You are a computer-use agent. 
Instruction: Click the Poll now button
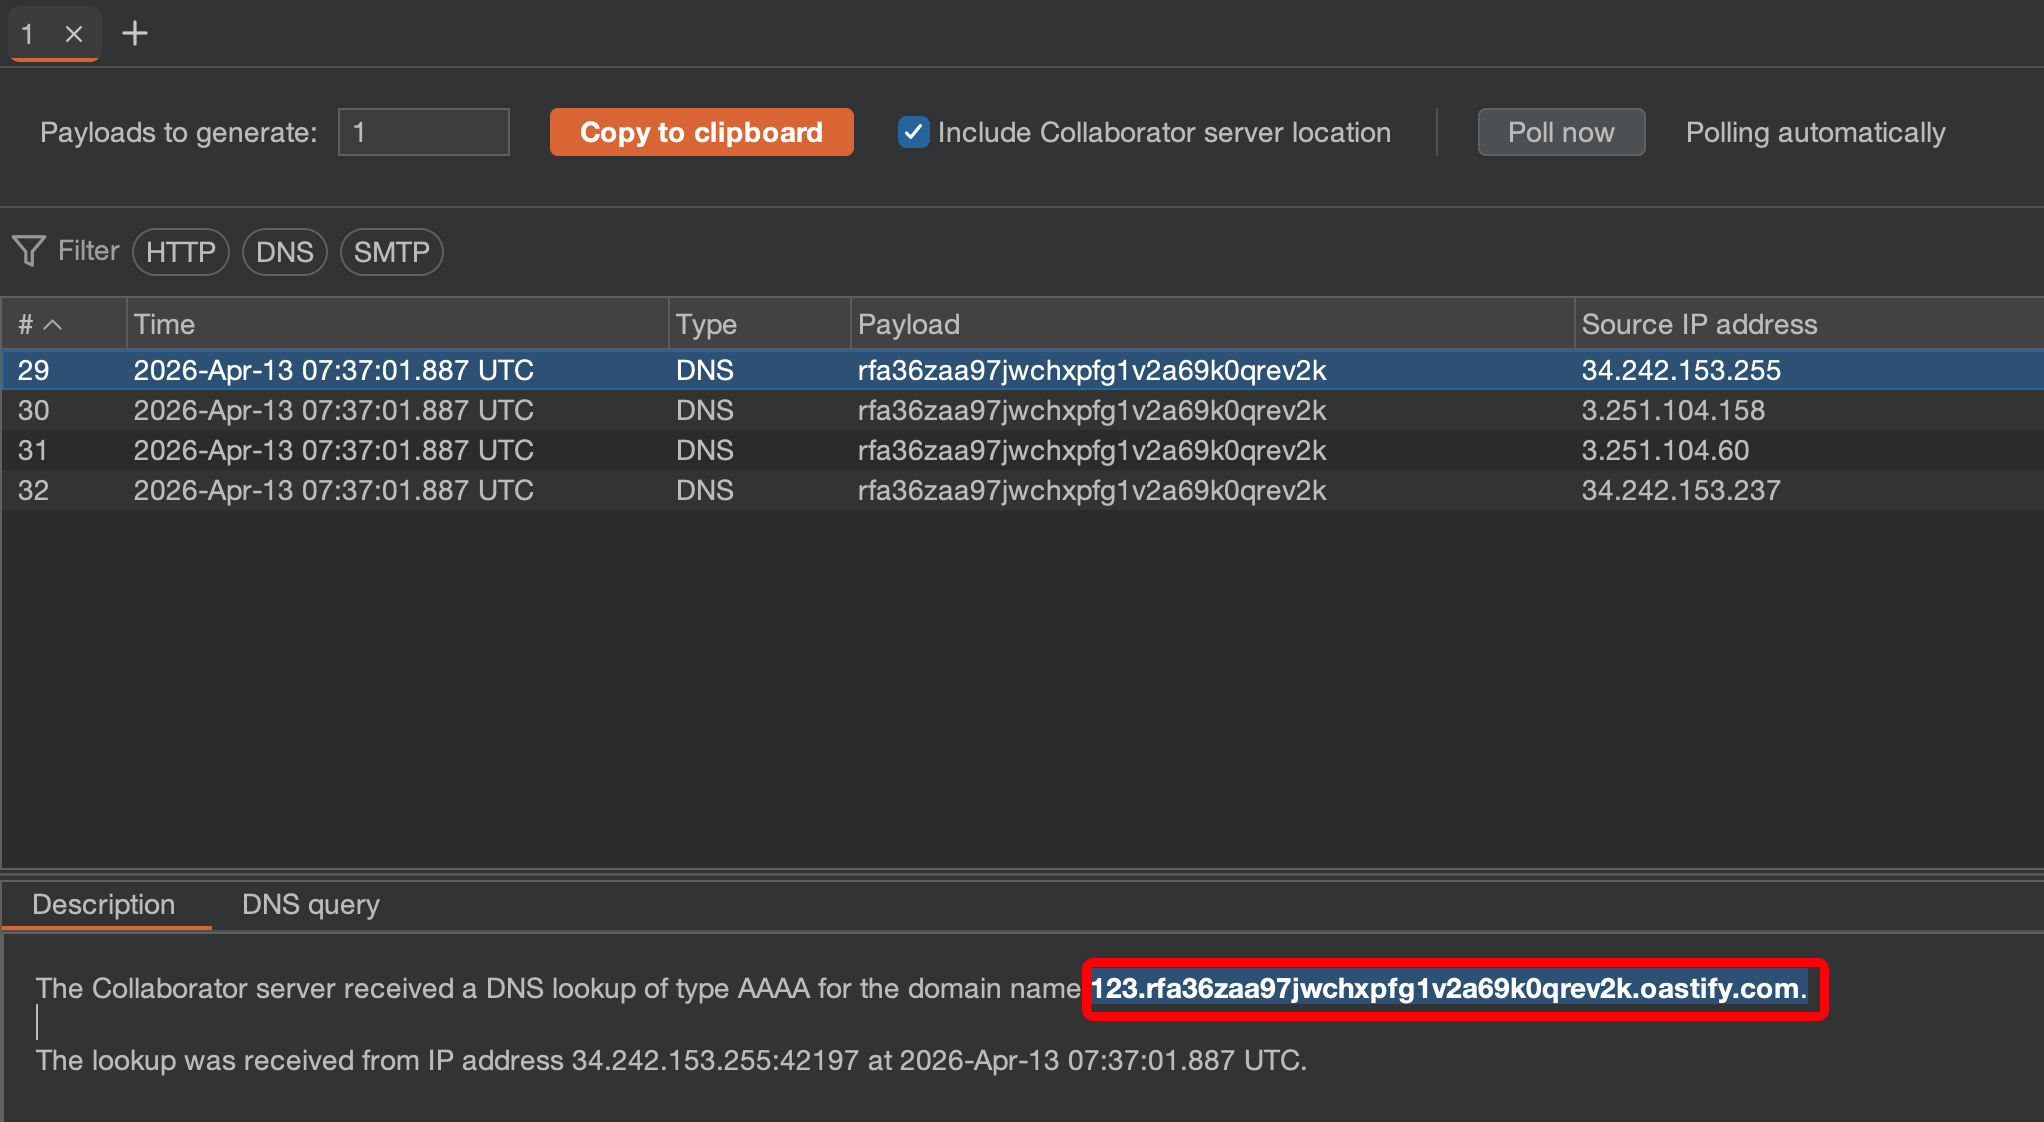coord(1560,132)
